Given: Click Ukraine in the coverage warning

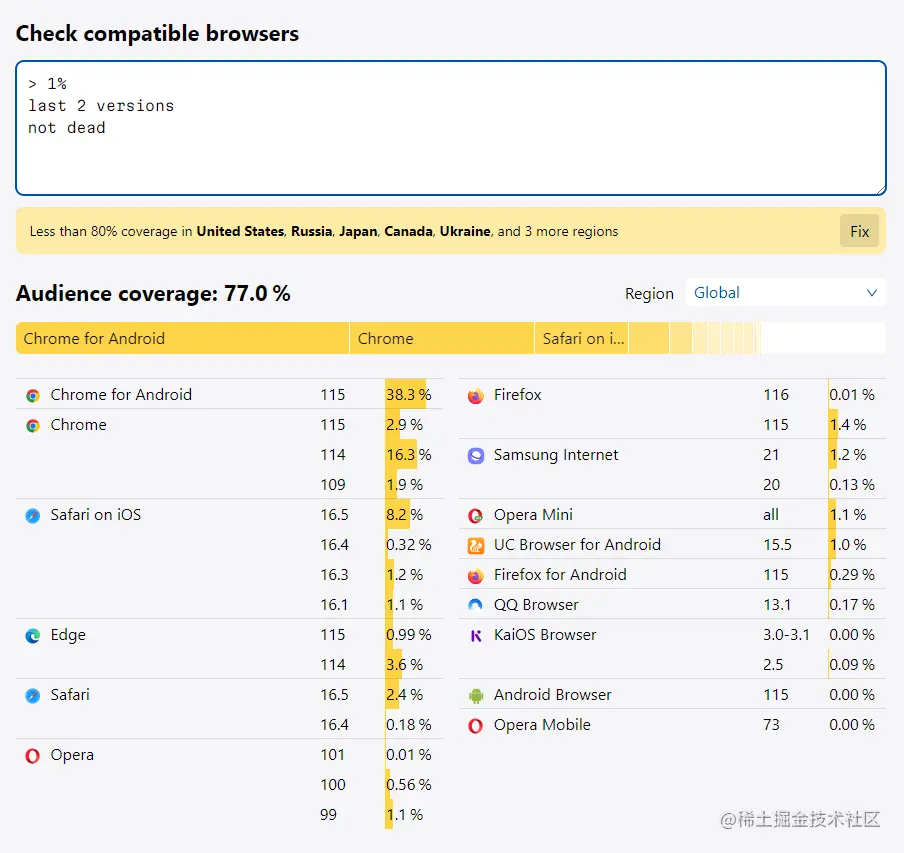Looking at the screenshot, I should [x=465, y=231].
